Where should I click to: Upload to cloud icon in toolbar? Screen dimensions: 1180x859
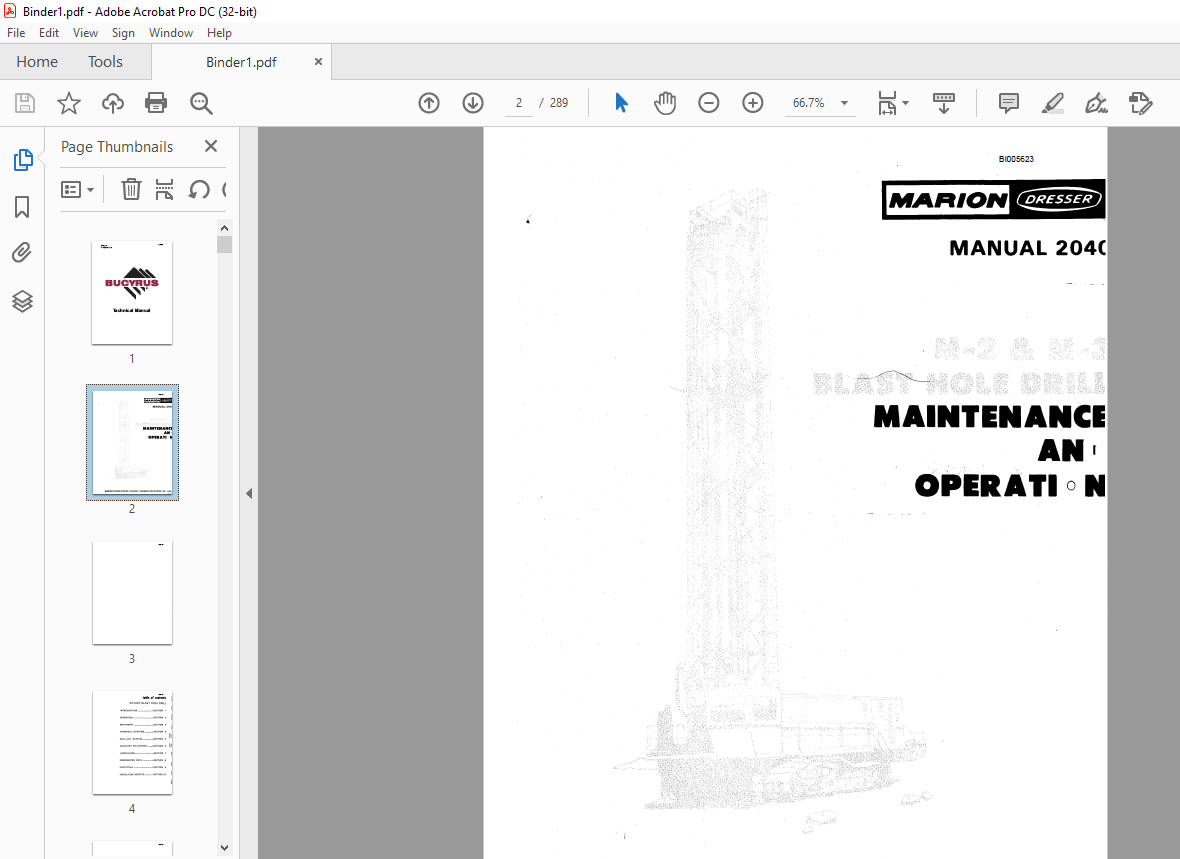pos(113,103)
